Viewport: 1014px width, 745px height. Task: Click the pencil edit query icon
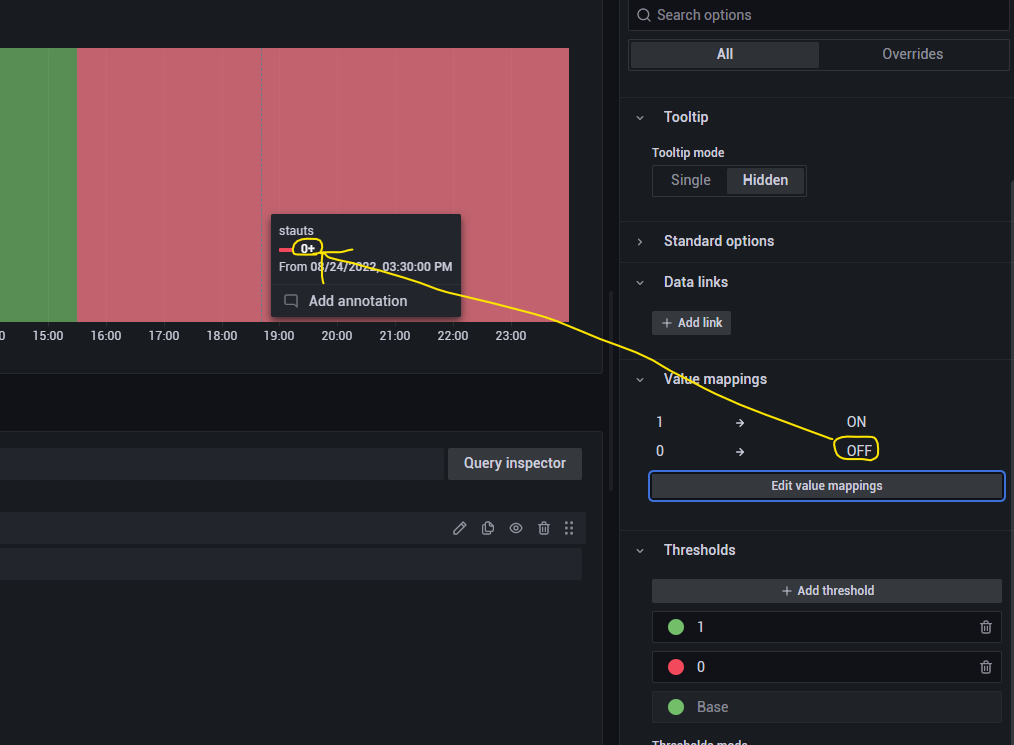pyautogui.click(x=460, y=528)
